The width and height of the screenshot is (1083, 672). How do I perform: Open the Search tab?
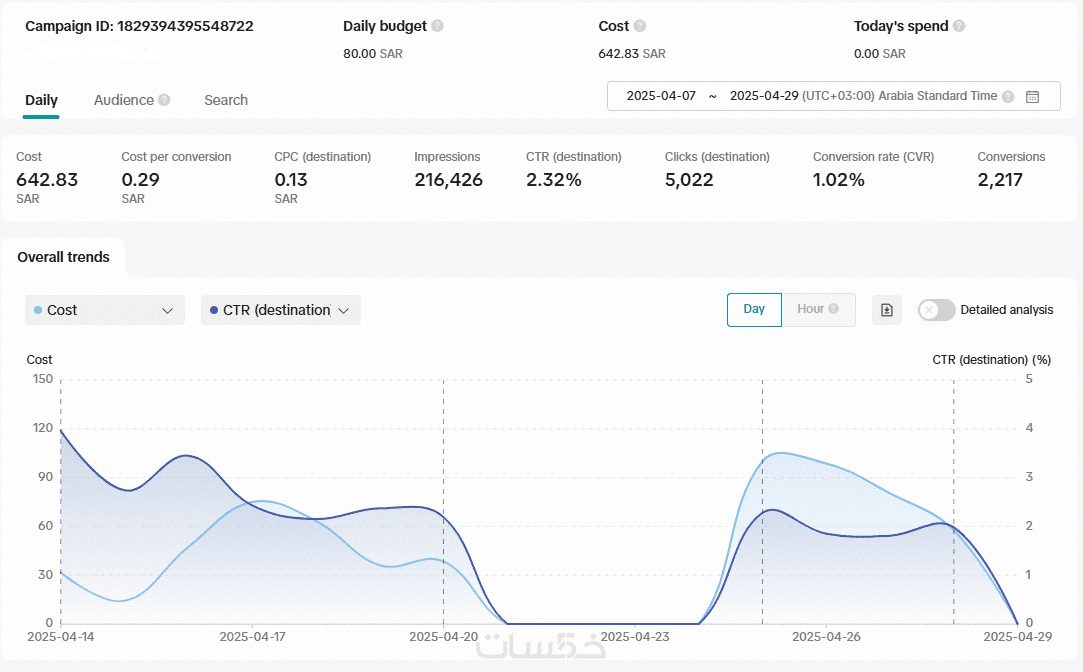tap(226, 100)
